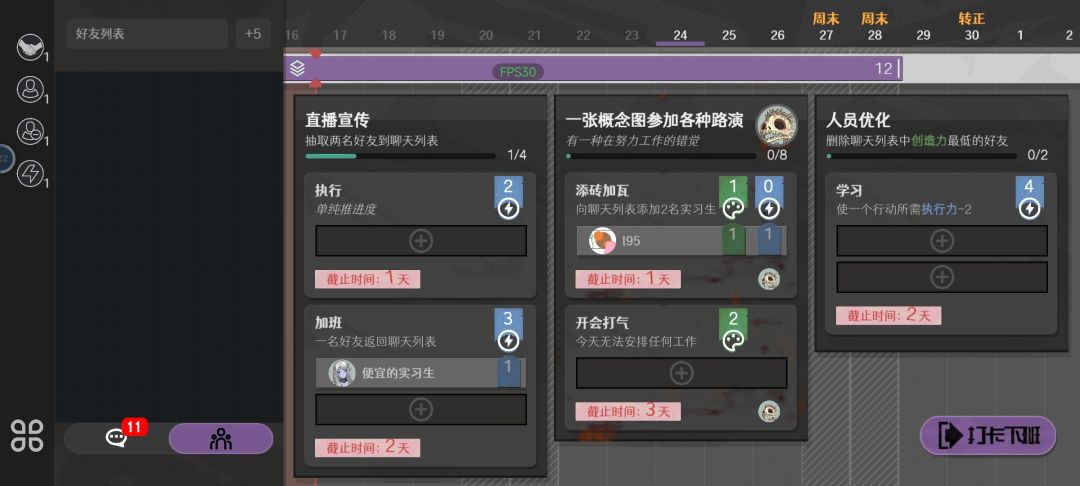Image resolution: width=1080 pixels, height=486 pixels.
Task: Click small skull icon under 添砖加瓦
Action: (x=769, y=279)
